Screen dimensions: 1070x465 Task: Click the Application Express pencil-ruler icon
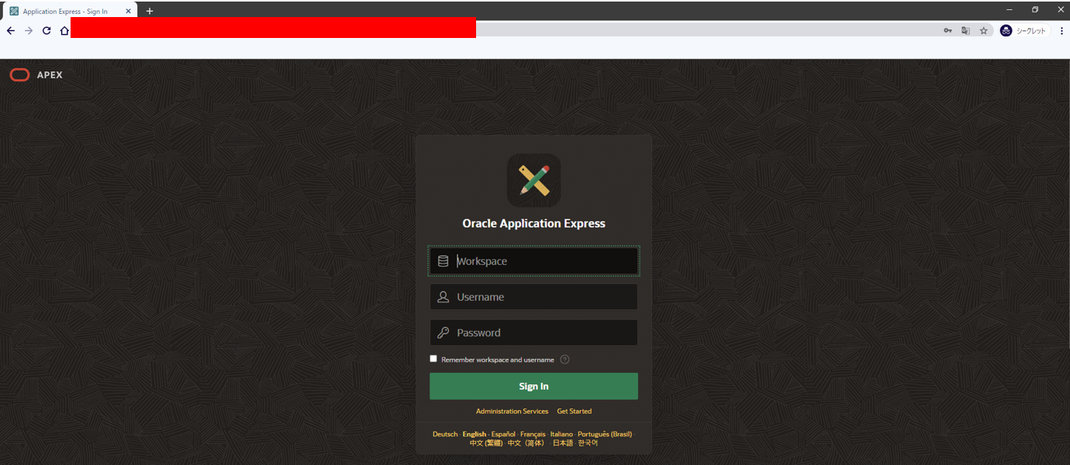(534, 180)
